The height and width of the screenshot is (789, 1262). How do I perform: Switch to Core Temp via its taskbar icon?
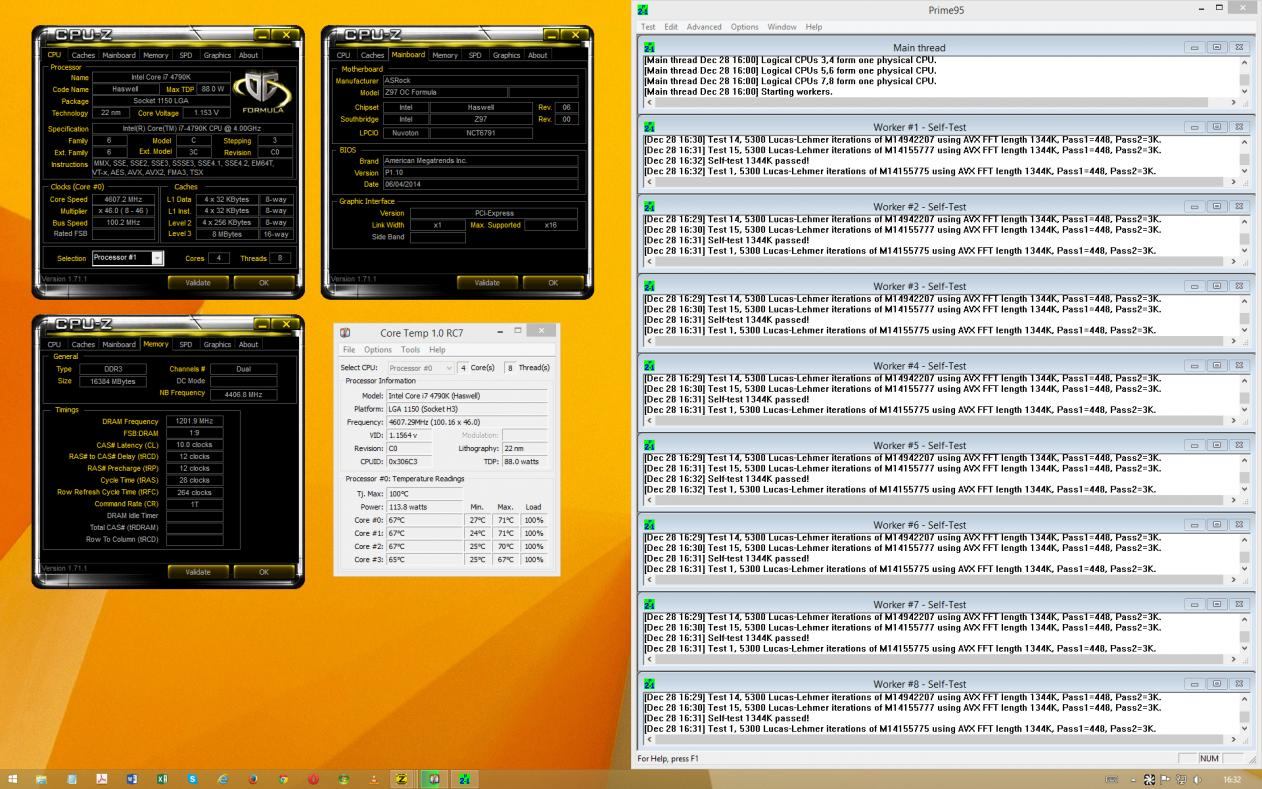(434, 779)
